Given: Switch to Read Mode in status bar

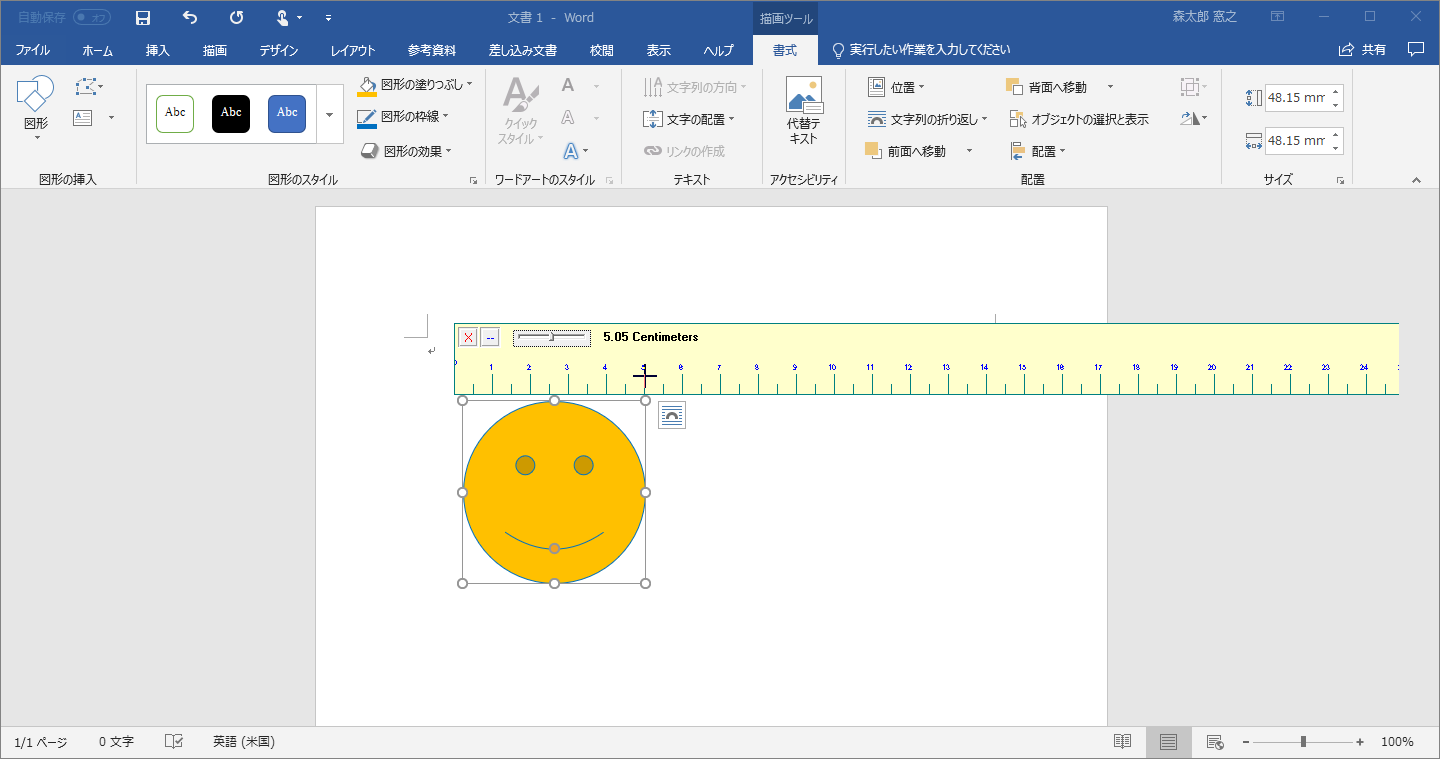Looking at the screenshot, I should pos(1121,741).
